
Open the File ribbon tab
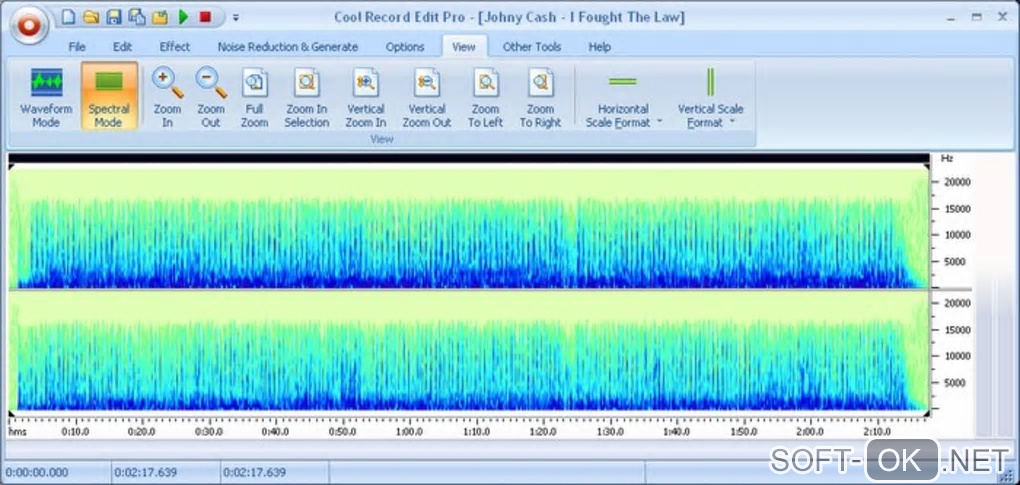click(x=77, y=47)
